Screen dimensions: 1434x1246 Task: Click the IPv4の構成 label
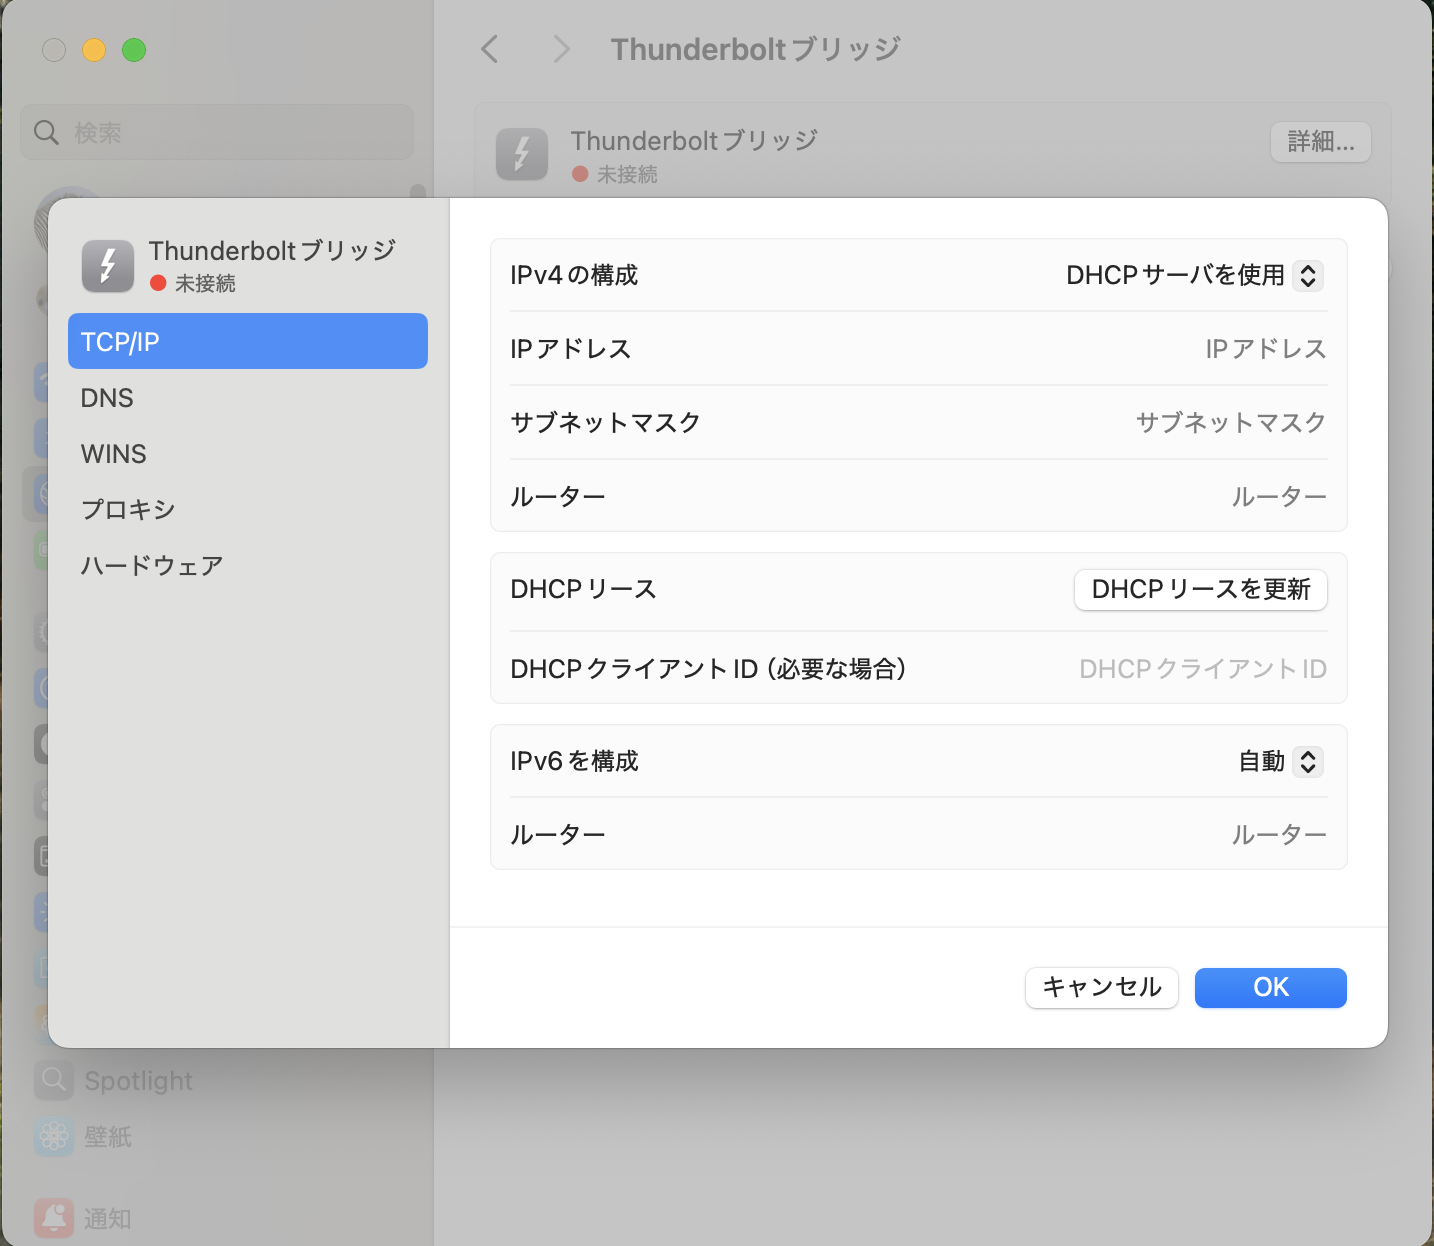574,275
